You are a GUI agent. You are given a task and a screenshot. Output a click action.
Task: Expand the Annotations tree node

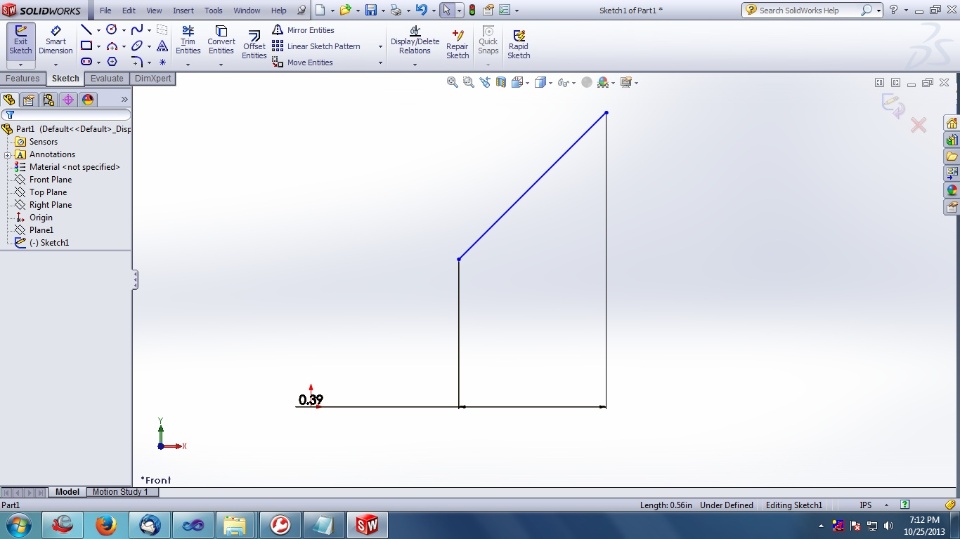[x=7, y=155]
